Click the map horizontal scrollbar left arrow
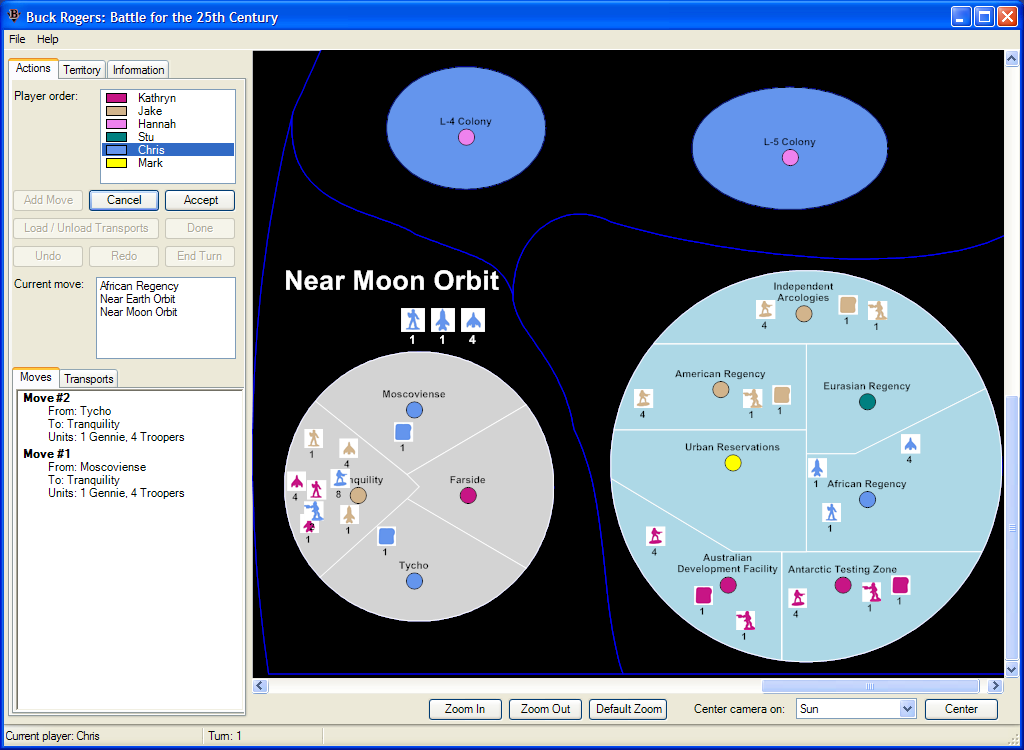The height and width of the screenshot is (750, 1024). [x=260, y=686]
